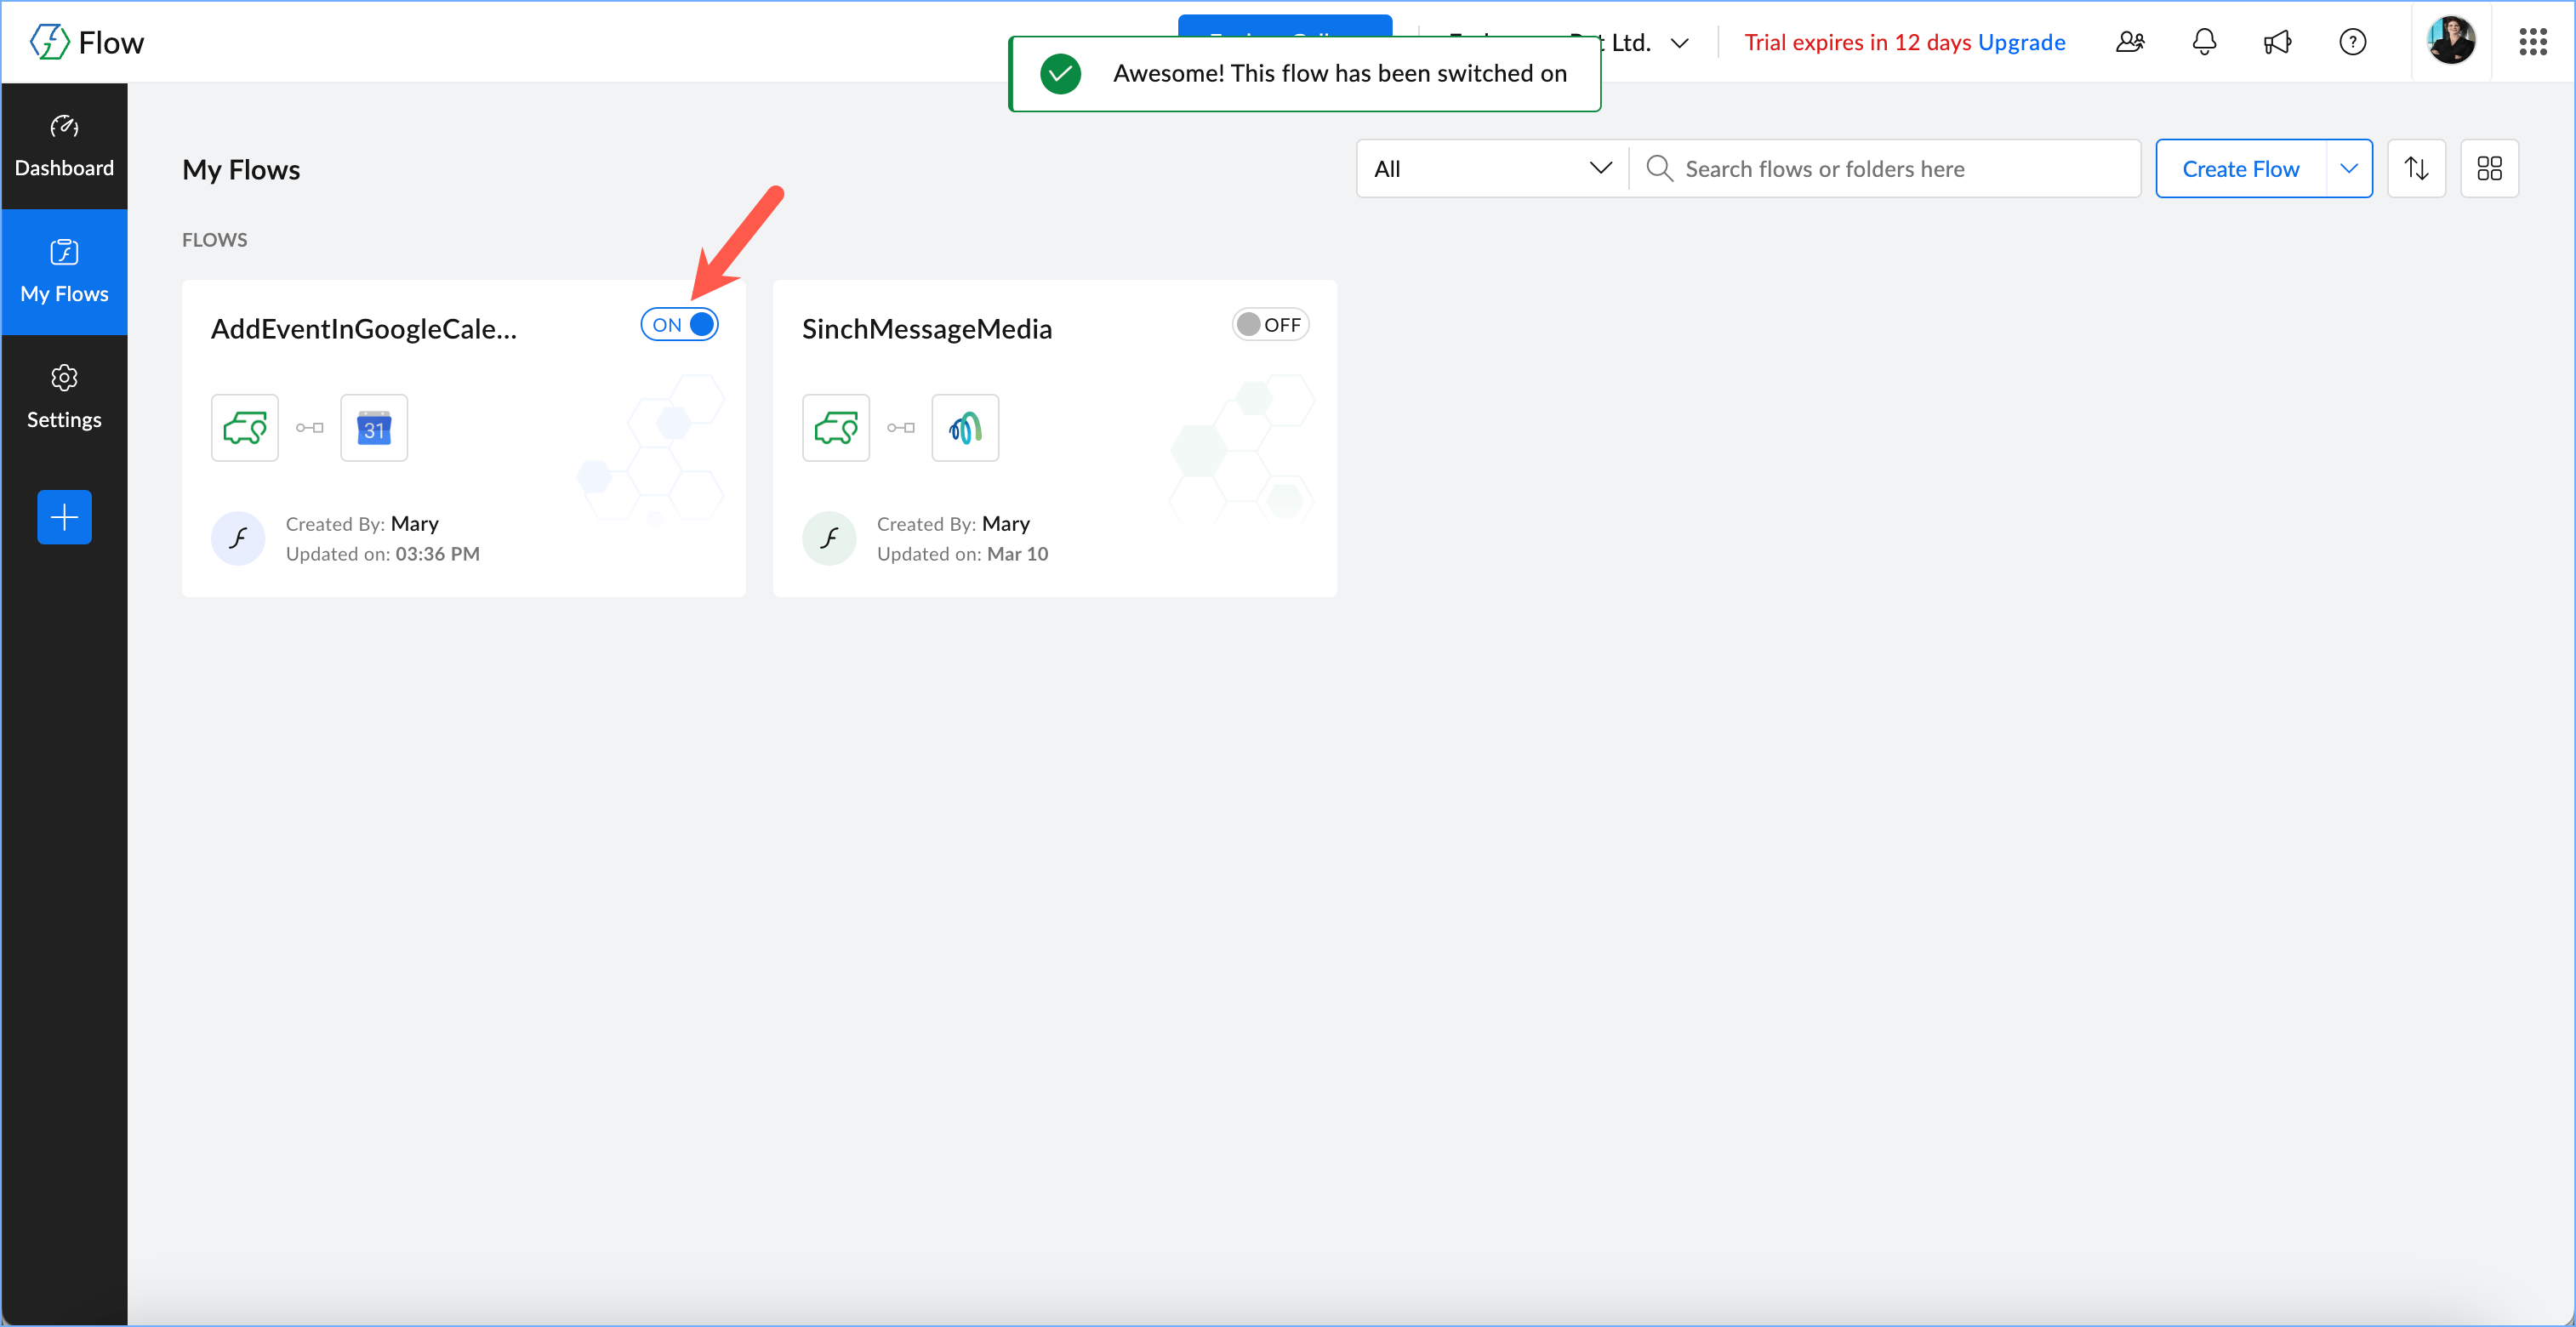Turn off the AddEventInGoogleCalendar flow toggle
The image size is (2576, 1327).
(680, 325)
